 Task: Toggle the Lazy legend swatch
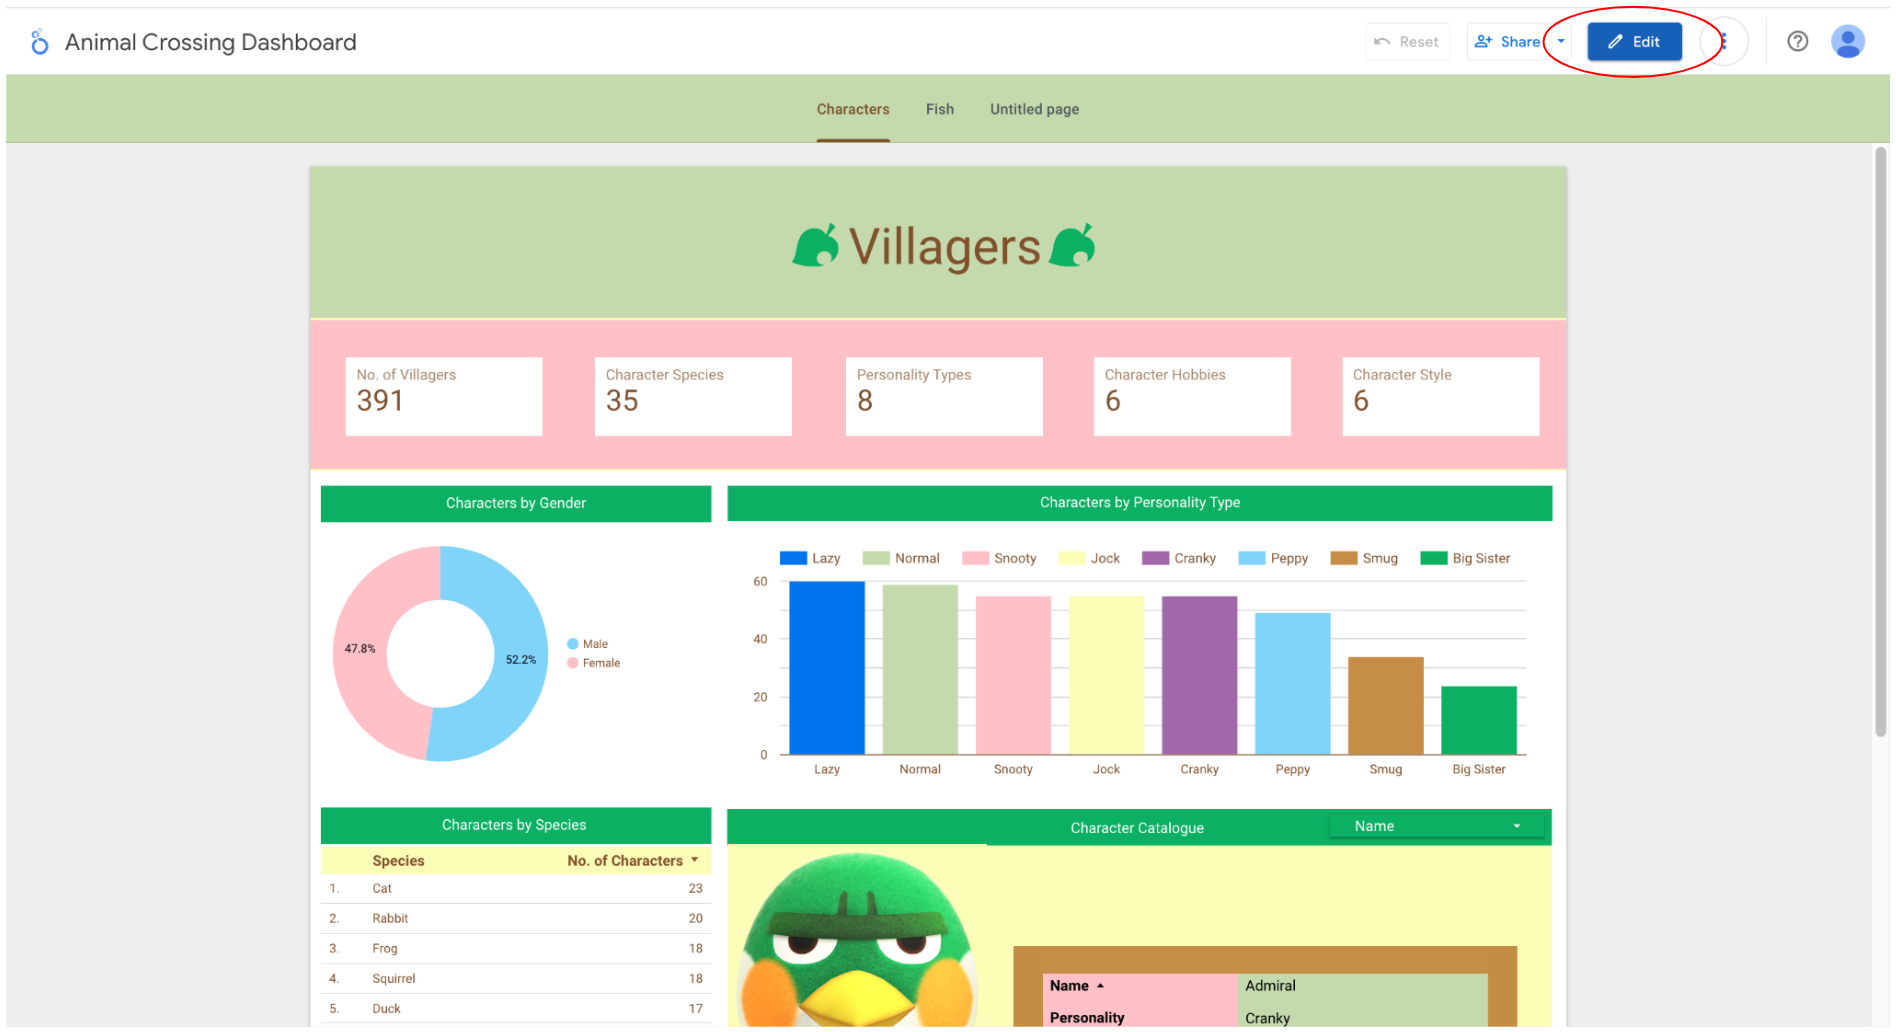coord(793,558)
